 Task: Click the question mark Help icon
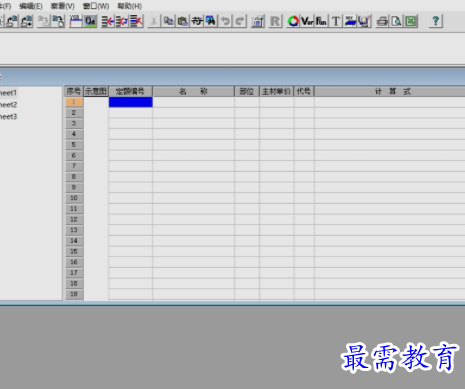click(435, 21)
